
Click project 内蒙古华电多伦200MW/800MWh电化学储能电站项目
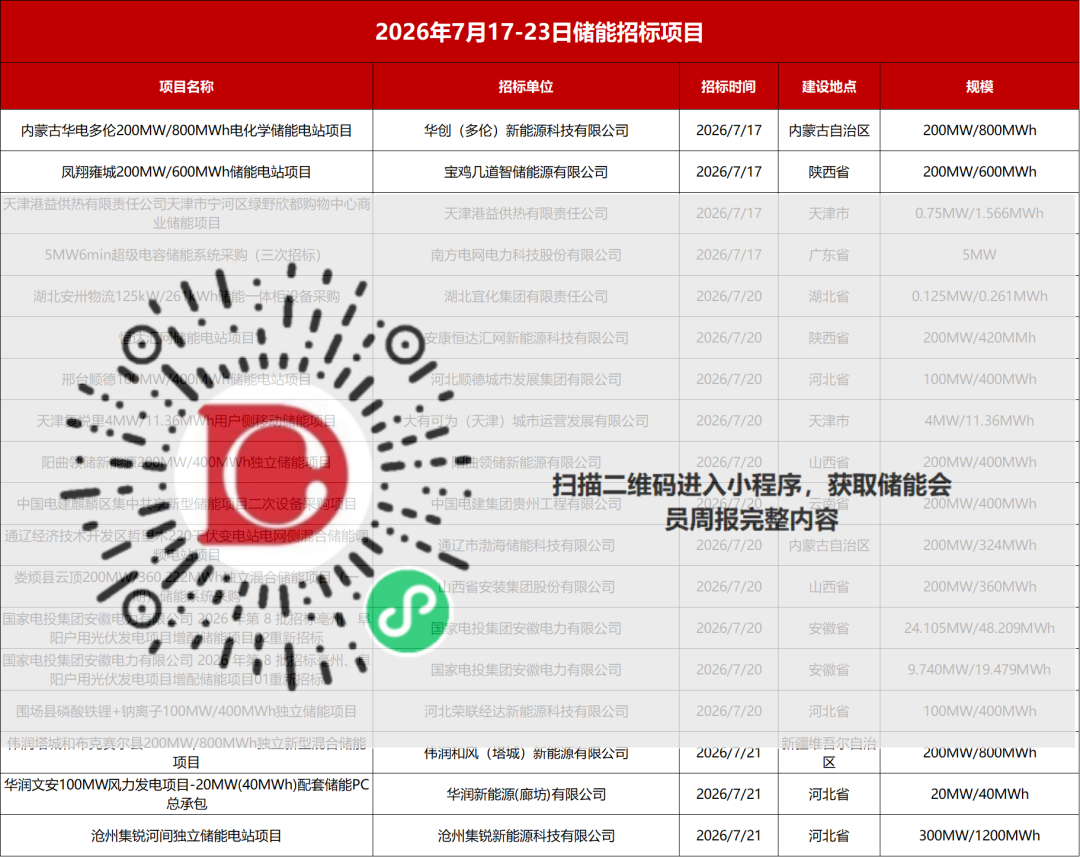[186, 130]
